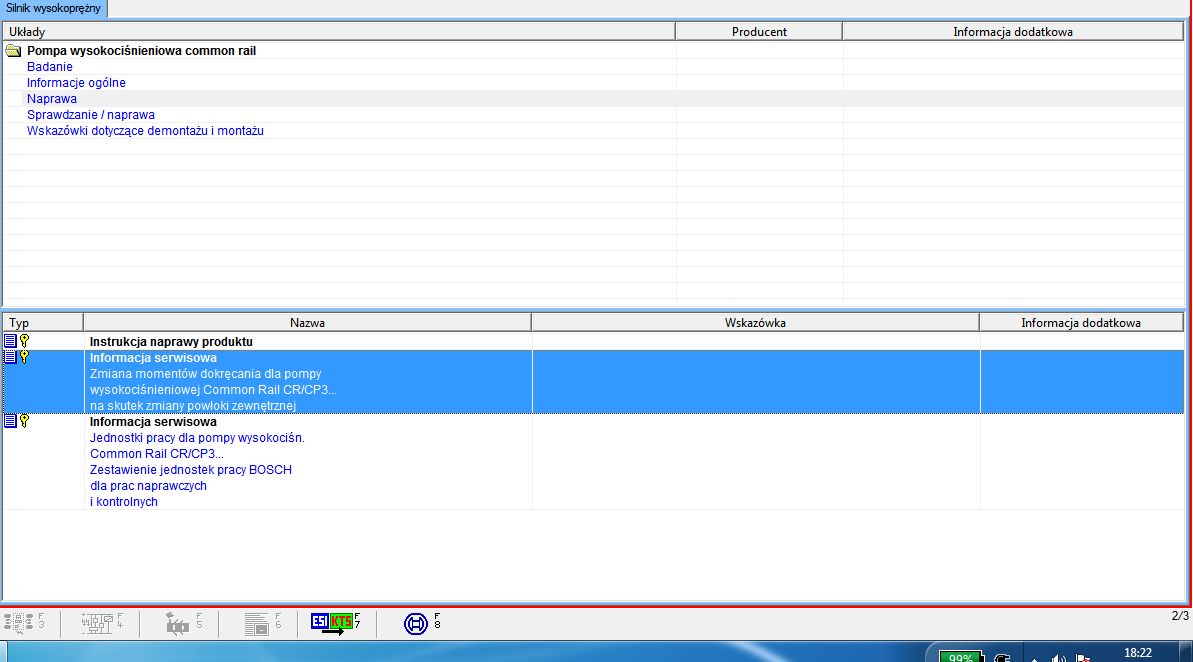1193x662 pixels.
Task: Open the Silnik wysokoprężny tab
Action: pos(53,8)
